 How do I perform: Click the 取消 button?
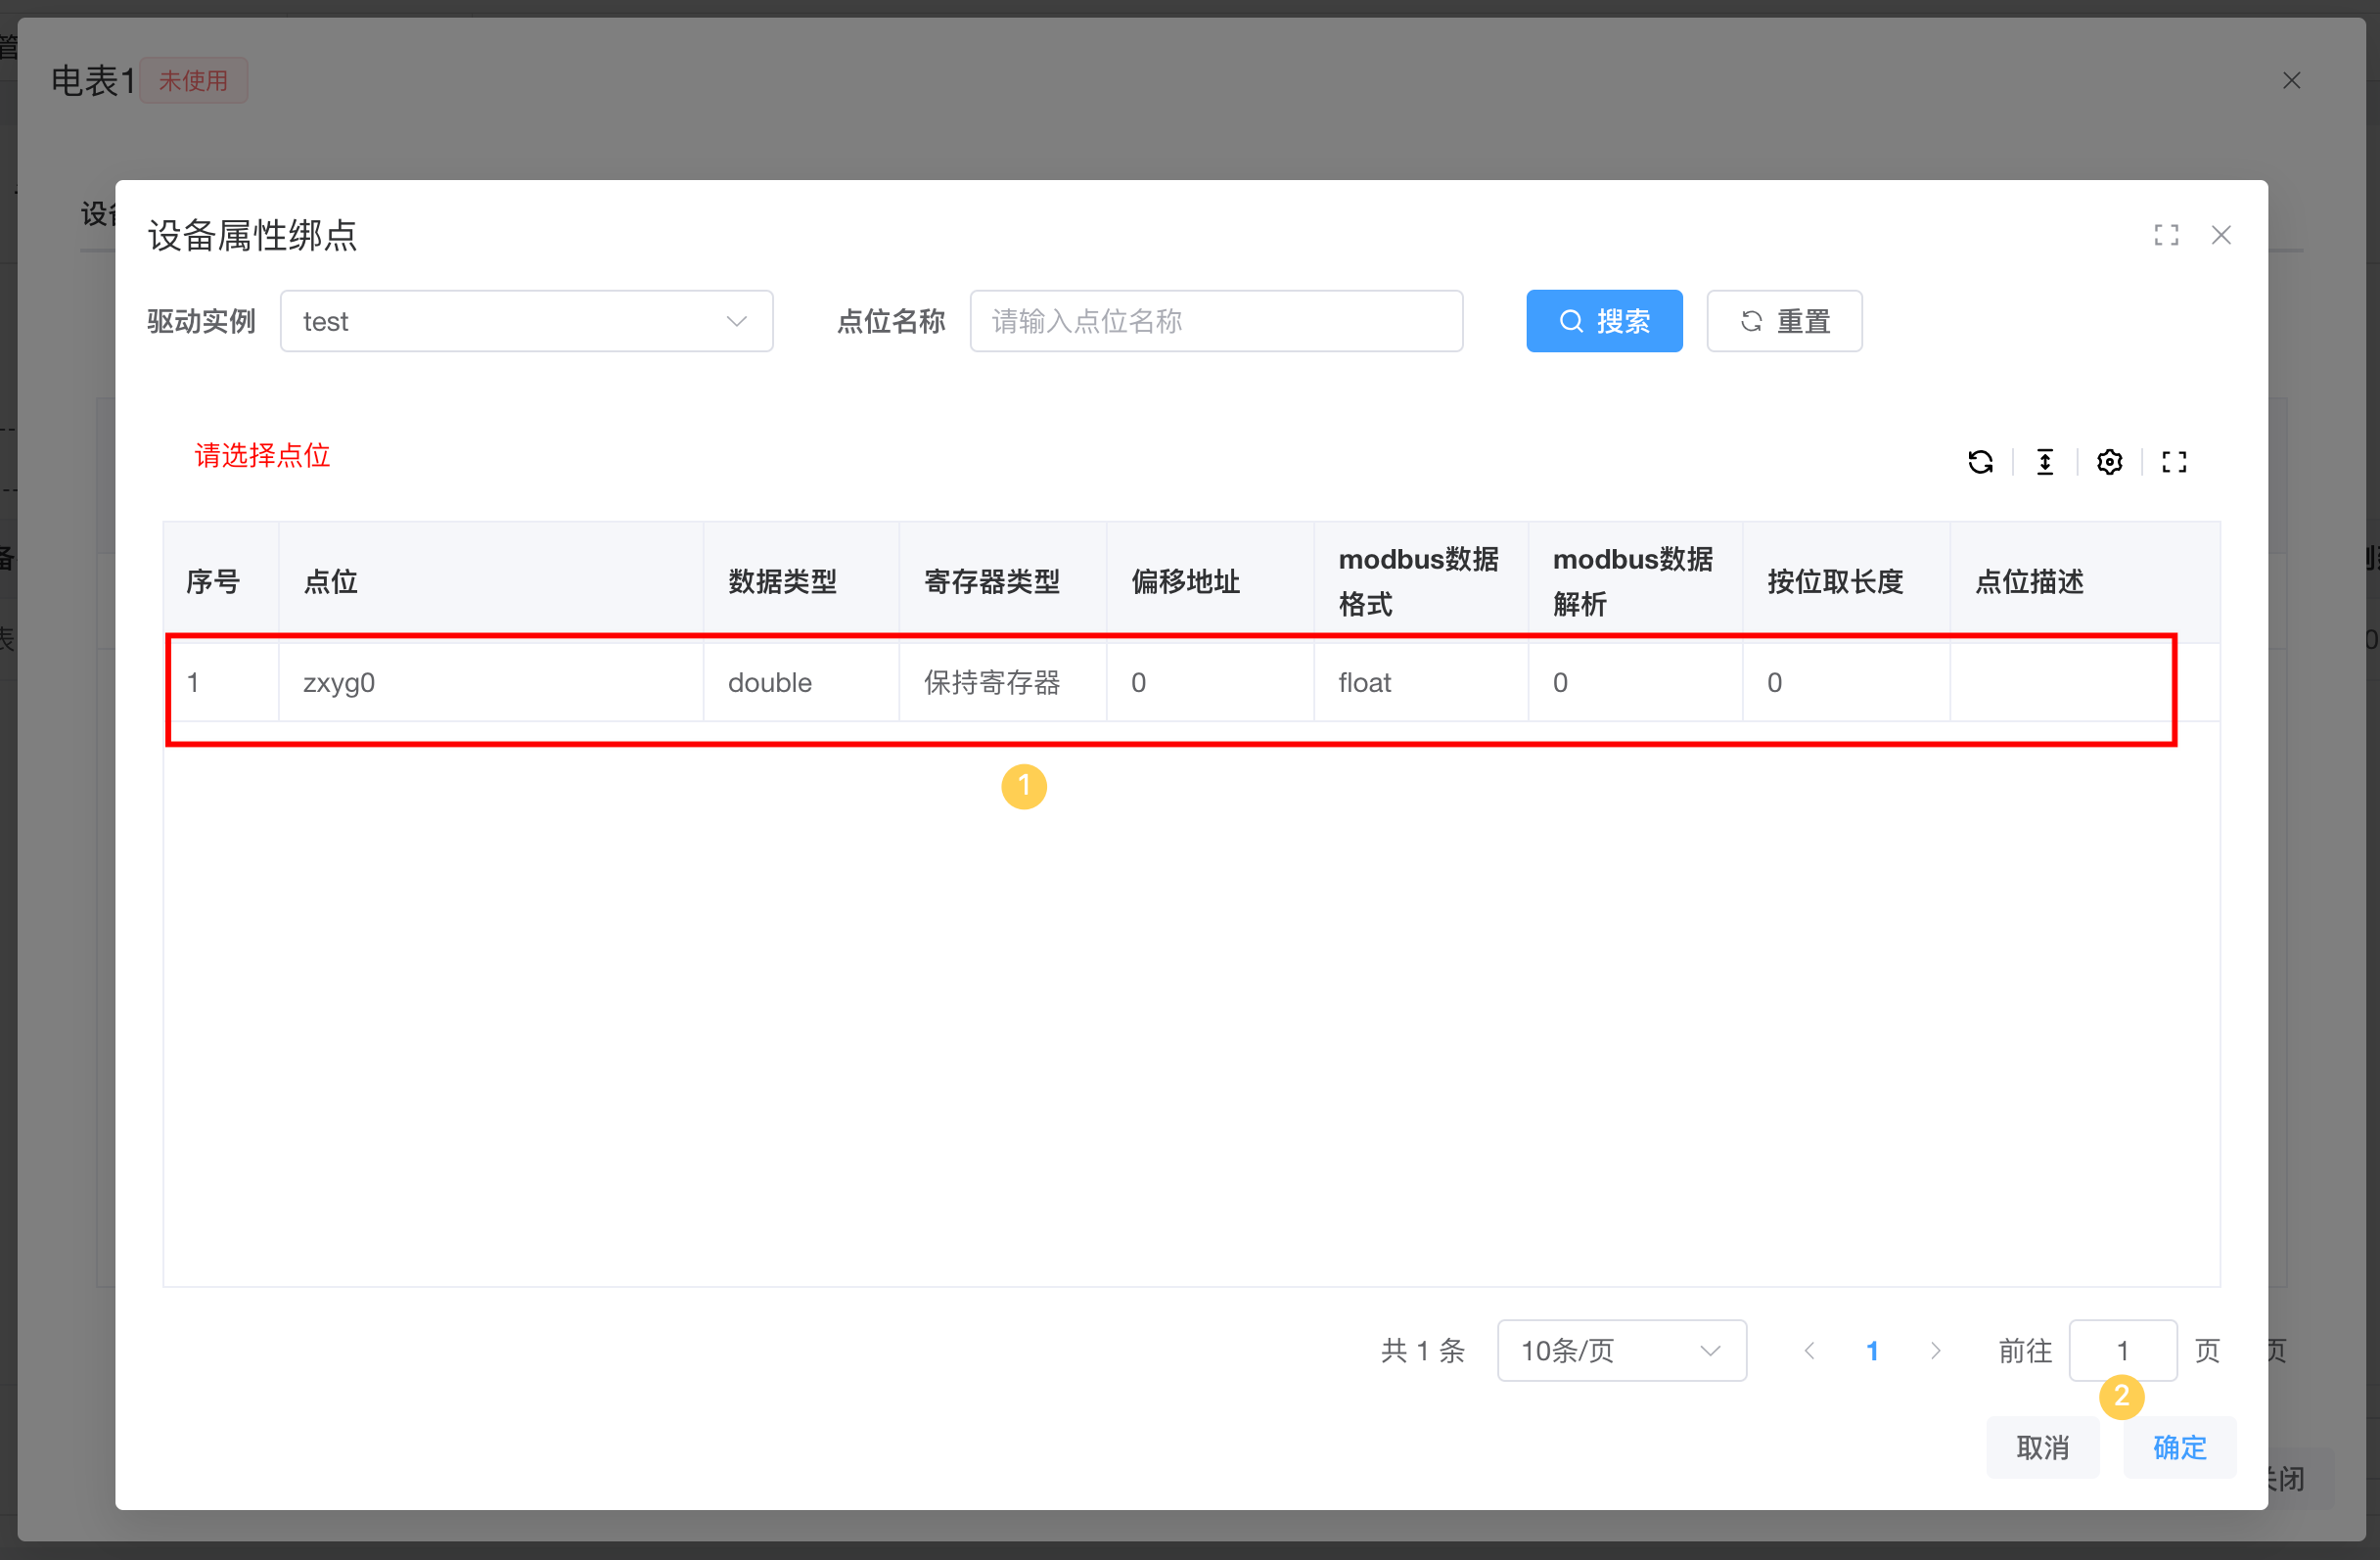tap(2042, 1447)
